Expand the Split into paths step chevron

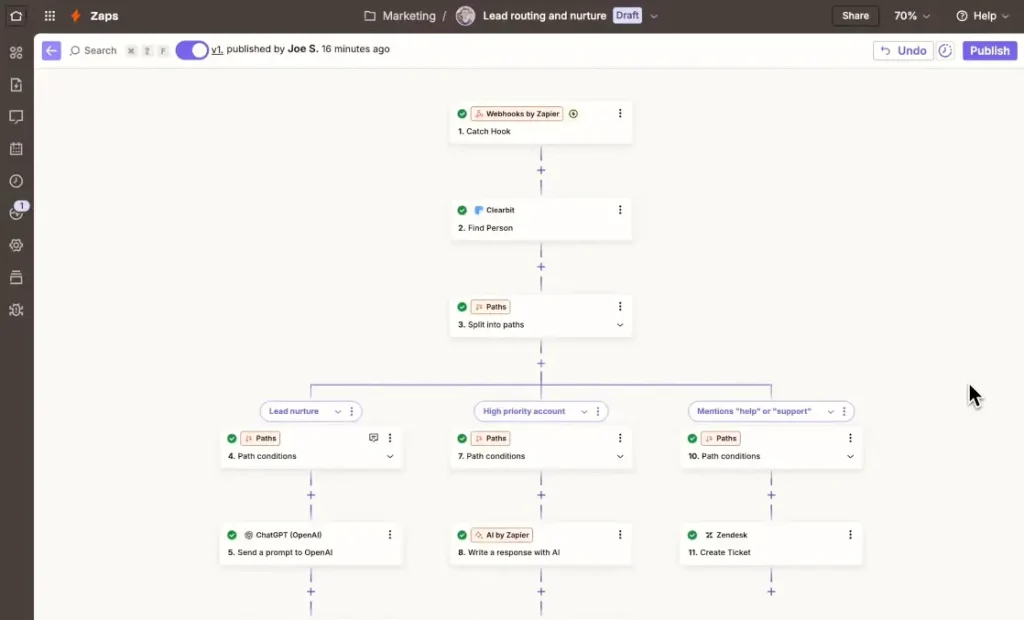coord(620,325)
